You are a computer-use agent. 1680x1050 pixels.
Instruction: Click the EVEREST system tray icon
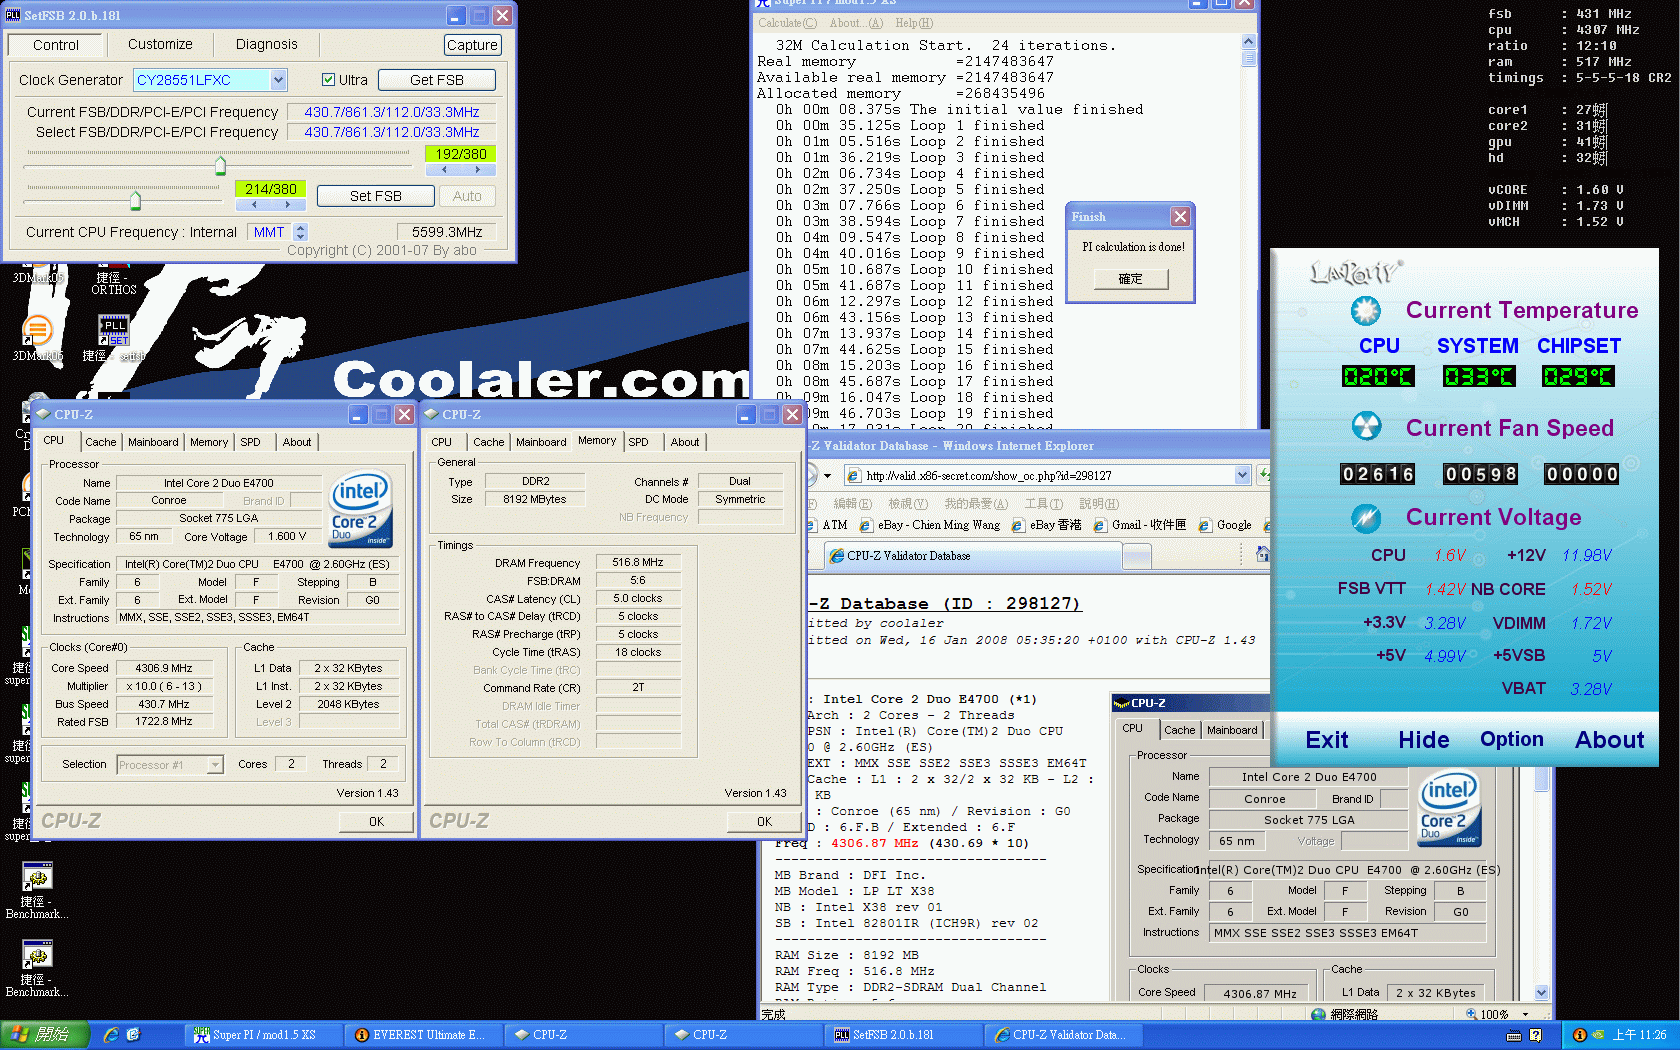coord(1580,1035)
